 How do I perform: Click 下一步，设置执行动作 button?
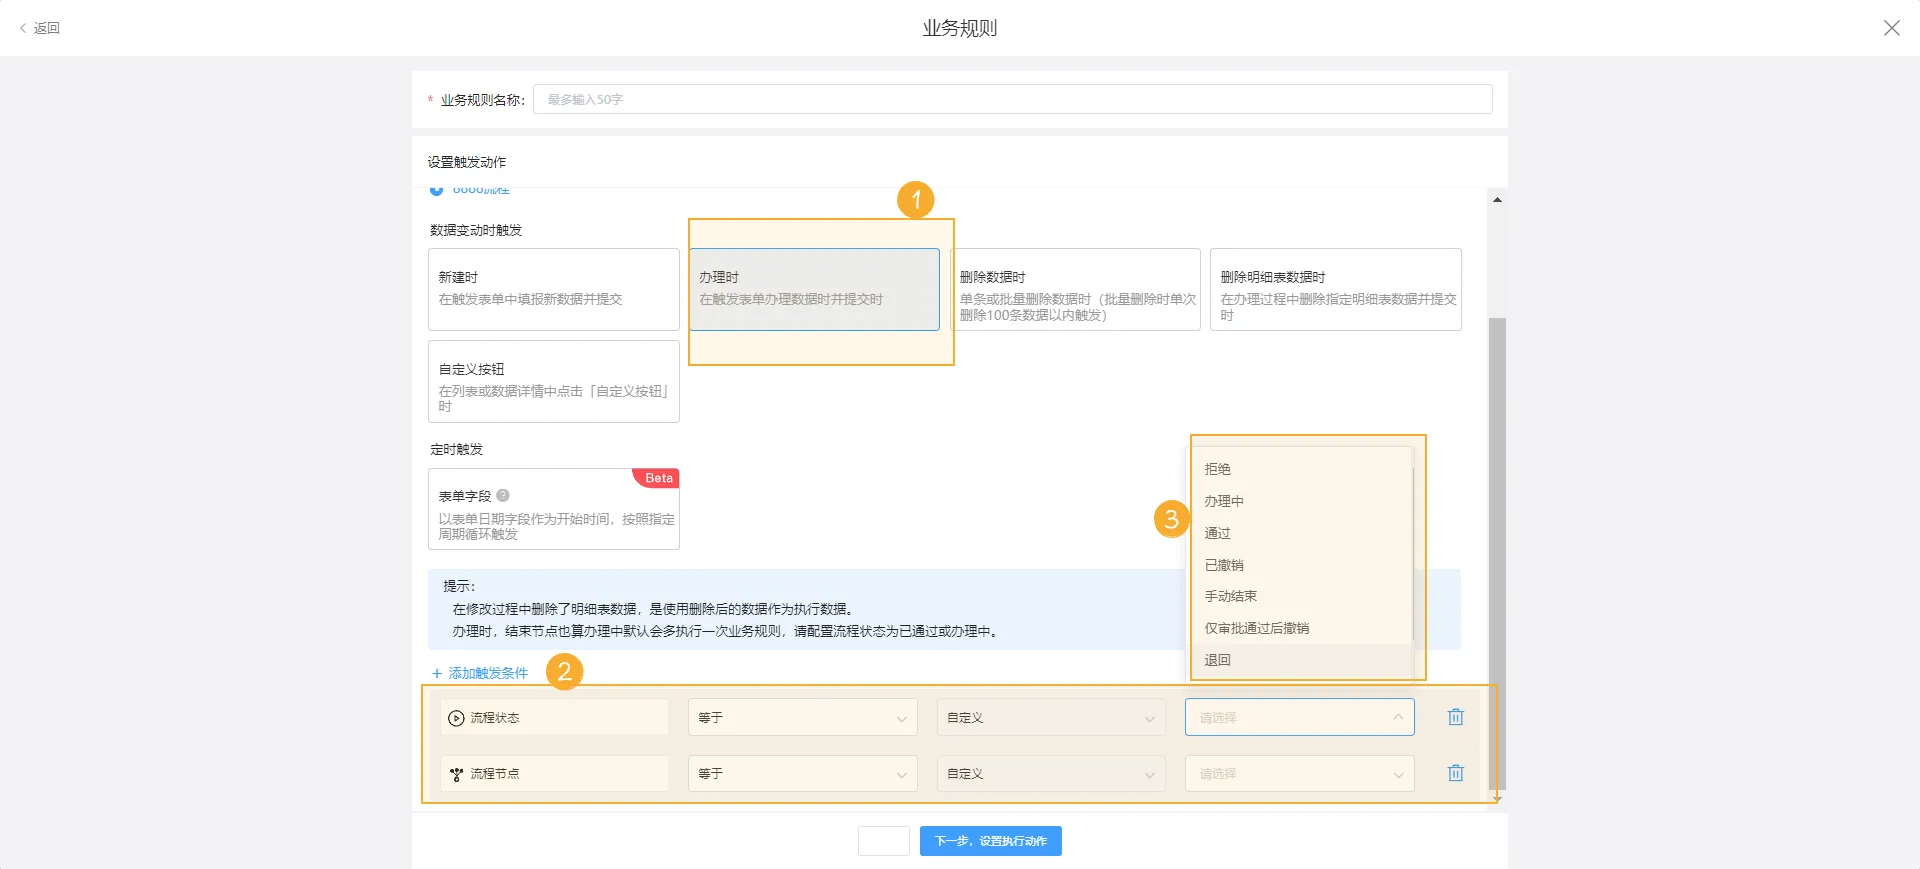[x=990, y=841]
